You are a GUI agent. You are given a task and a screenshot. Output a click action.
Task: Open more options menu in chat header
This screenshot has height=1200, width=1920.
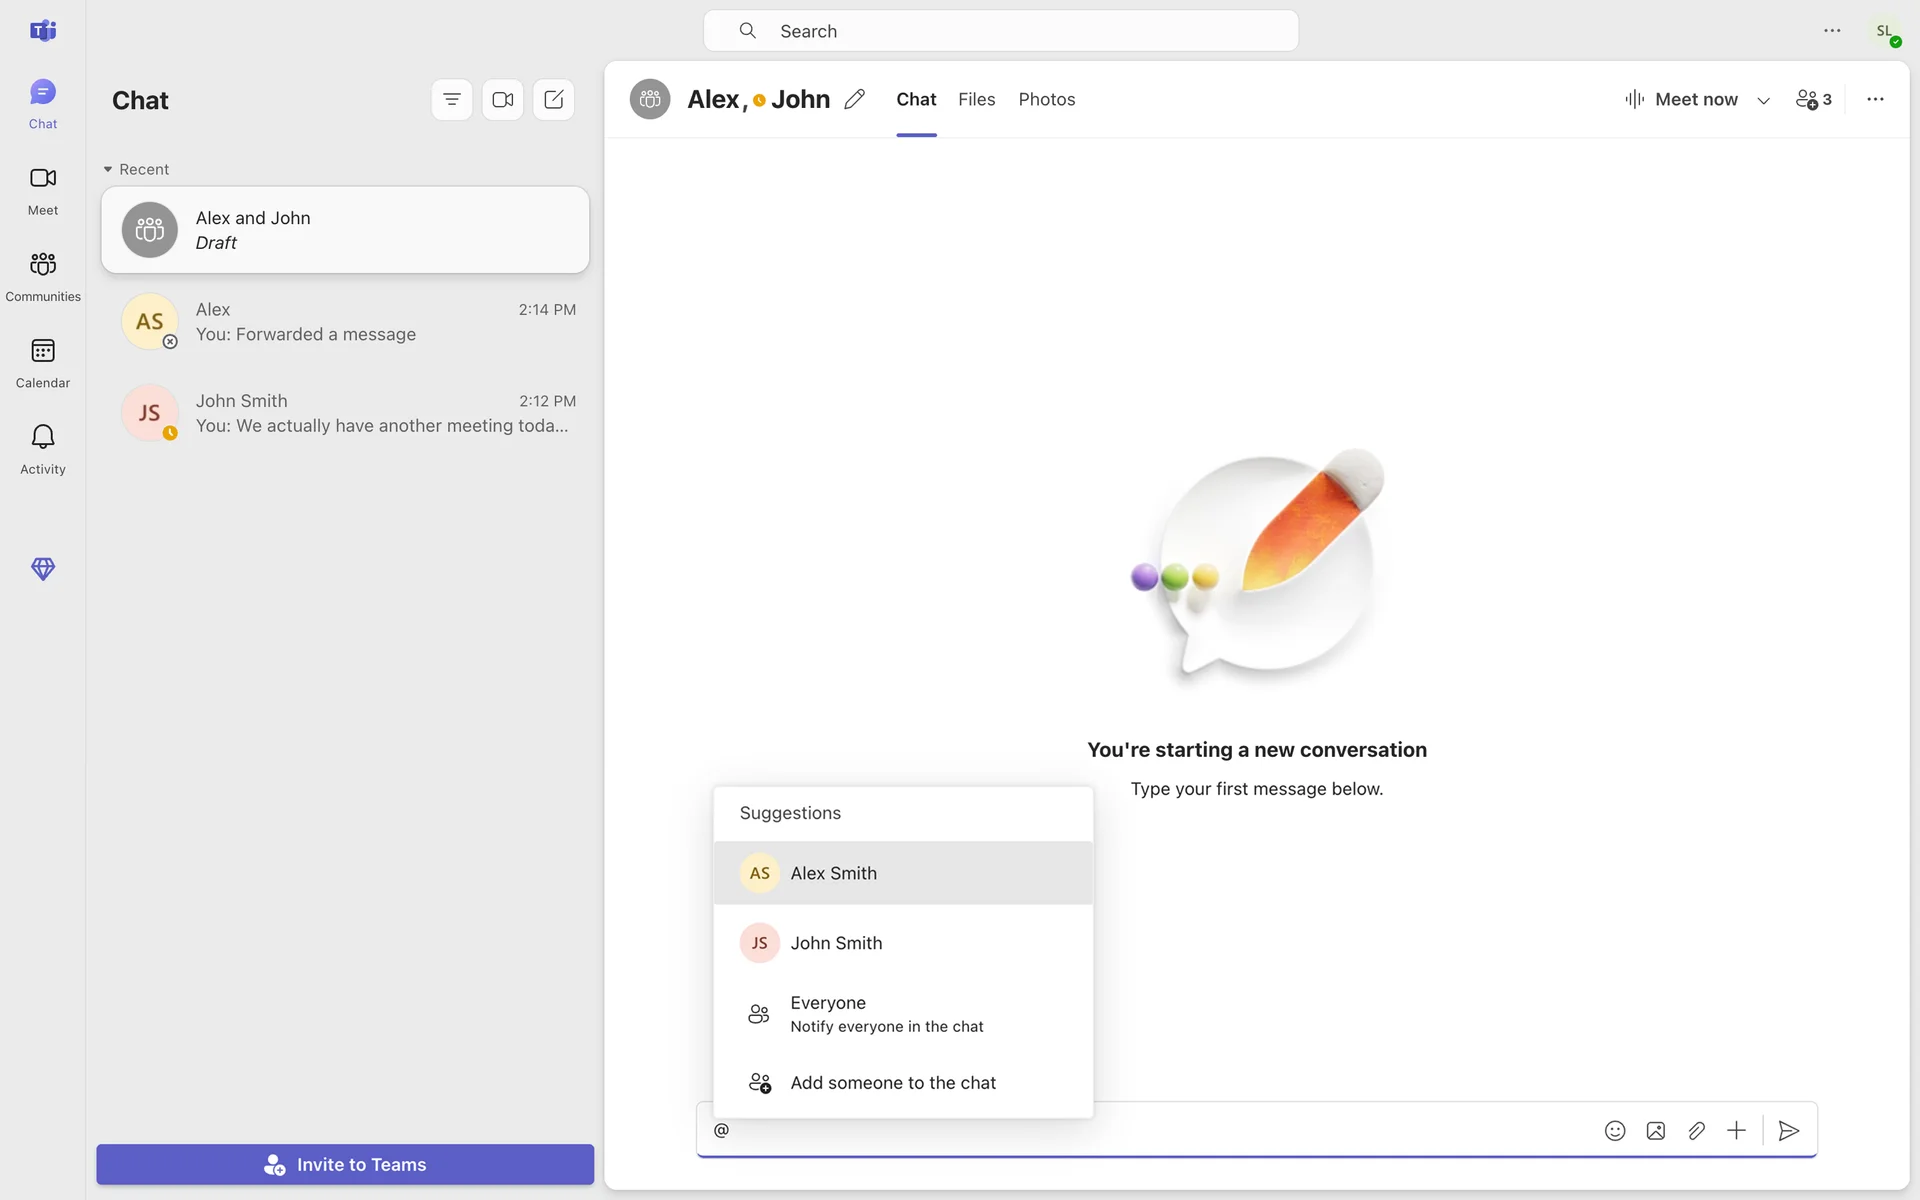[1875, 99]
